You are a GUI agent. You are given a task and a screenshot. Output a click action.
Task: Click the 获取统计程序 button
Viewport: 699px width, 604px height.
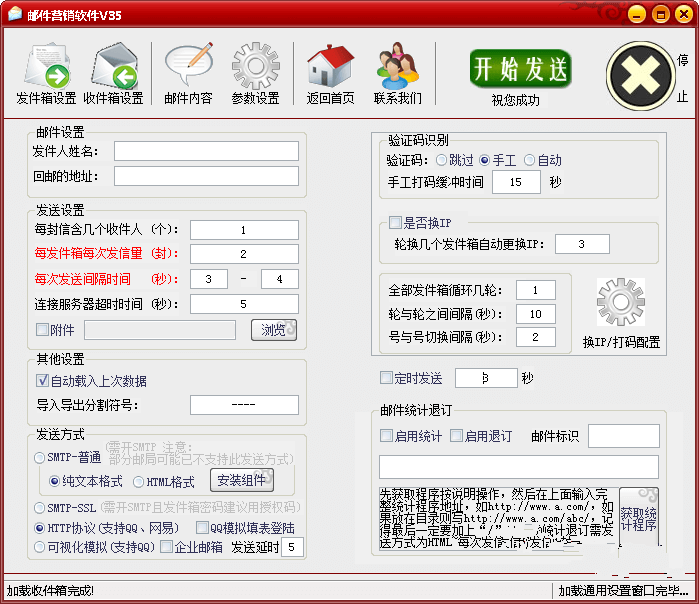pos(639,518)
